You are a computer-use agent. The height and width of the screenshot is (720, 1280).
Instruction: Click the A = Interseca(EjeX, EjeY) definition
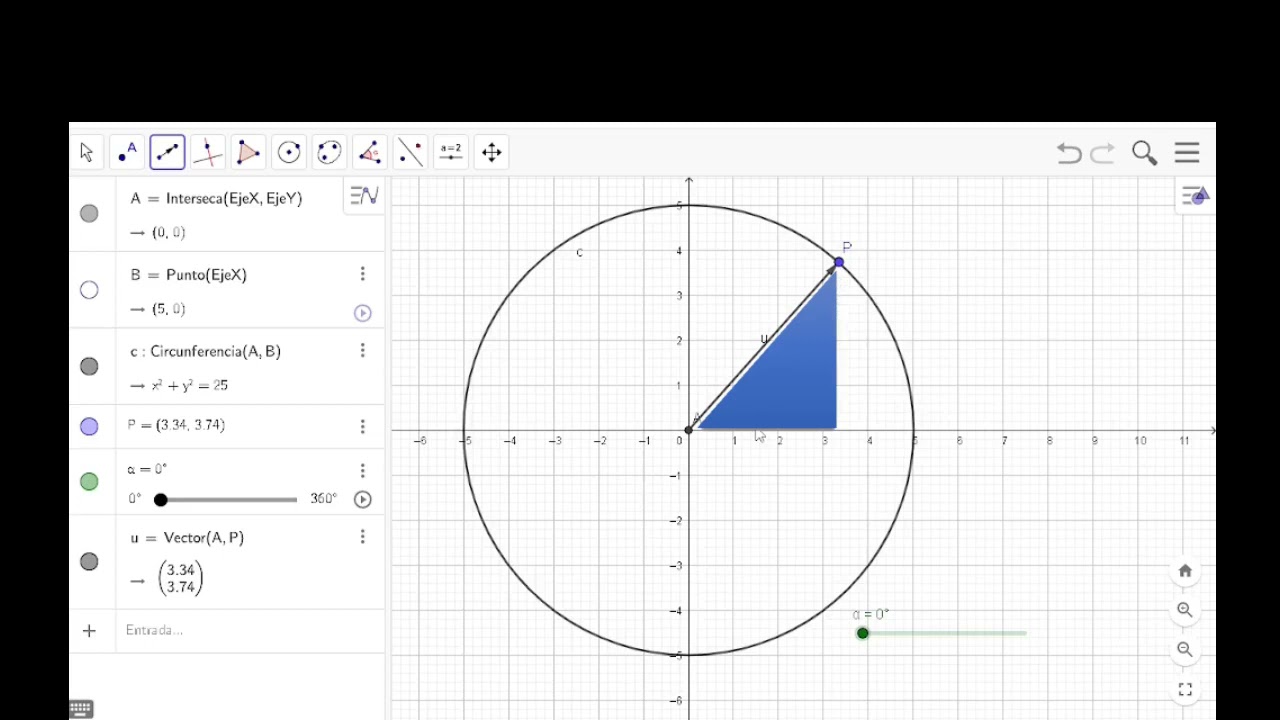(216, 198)
